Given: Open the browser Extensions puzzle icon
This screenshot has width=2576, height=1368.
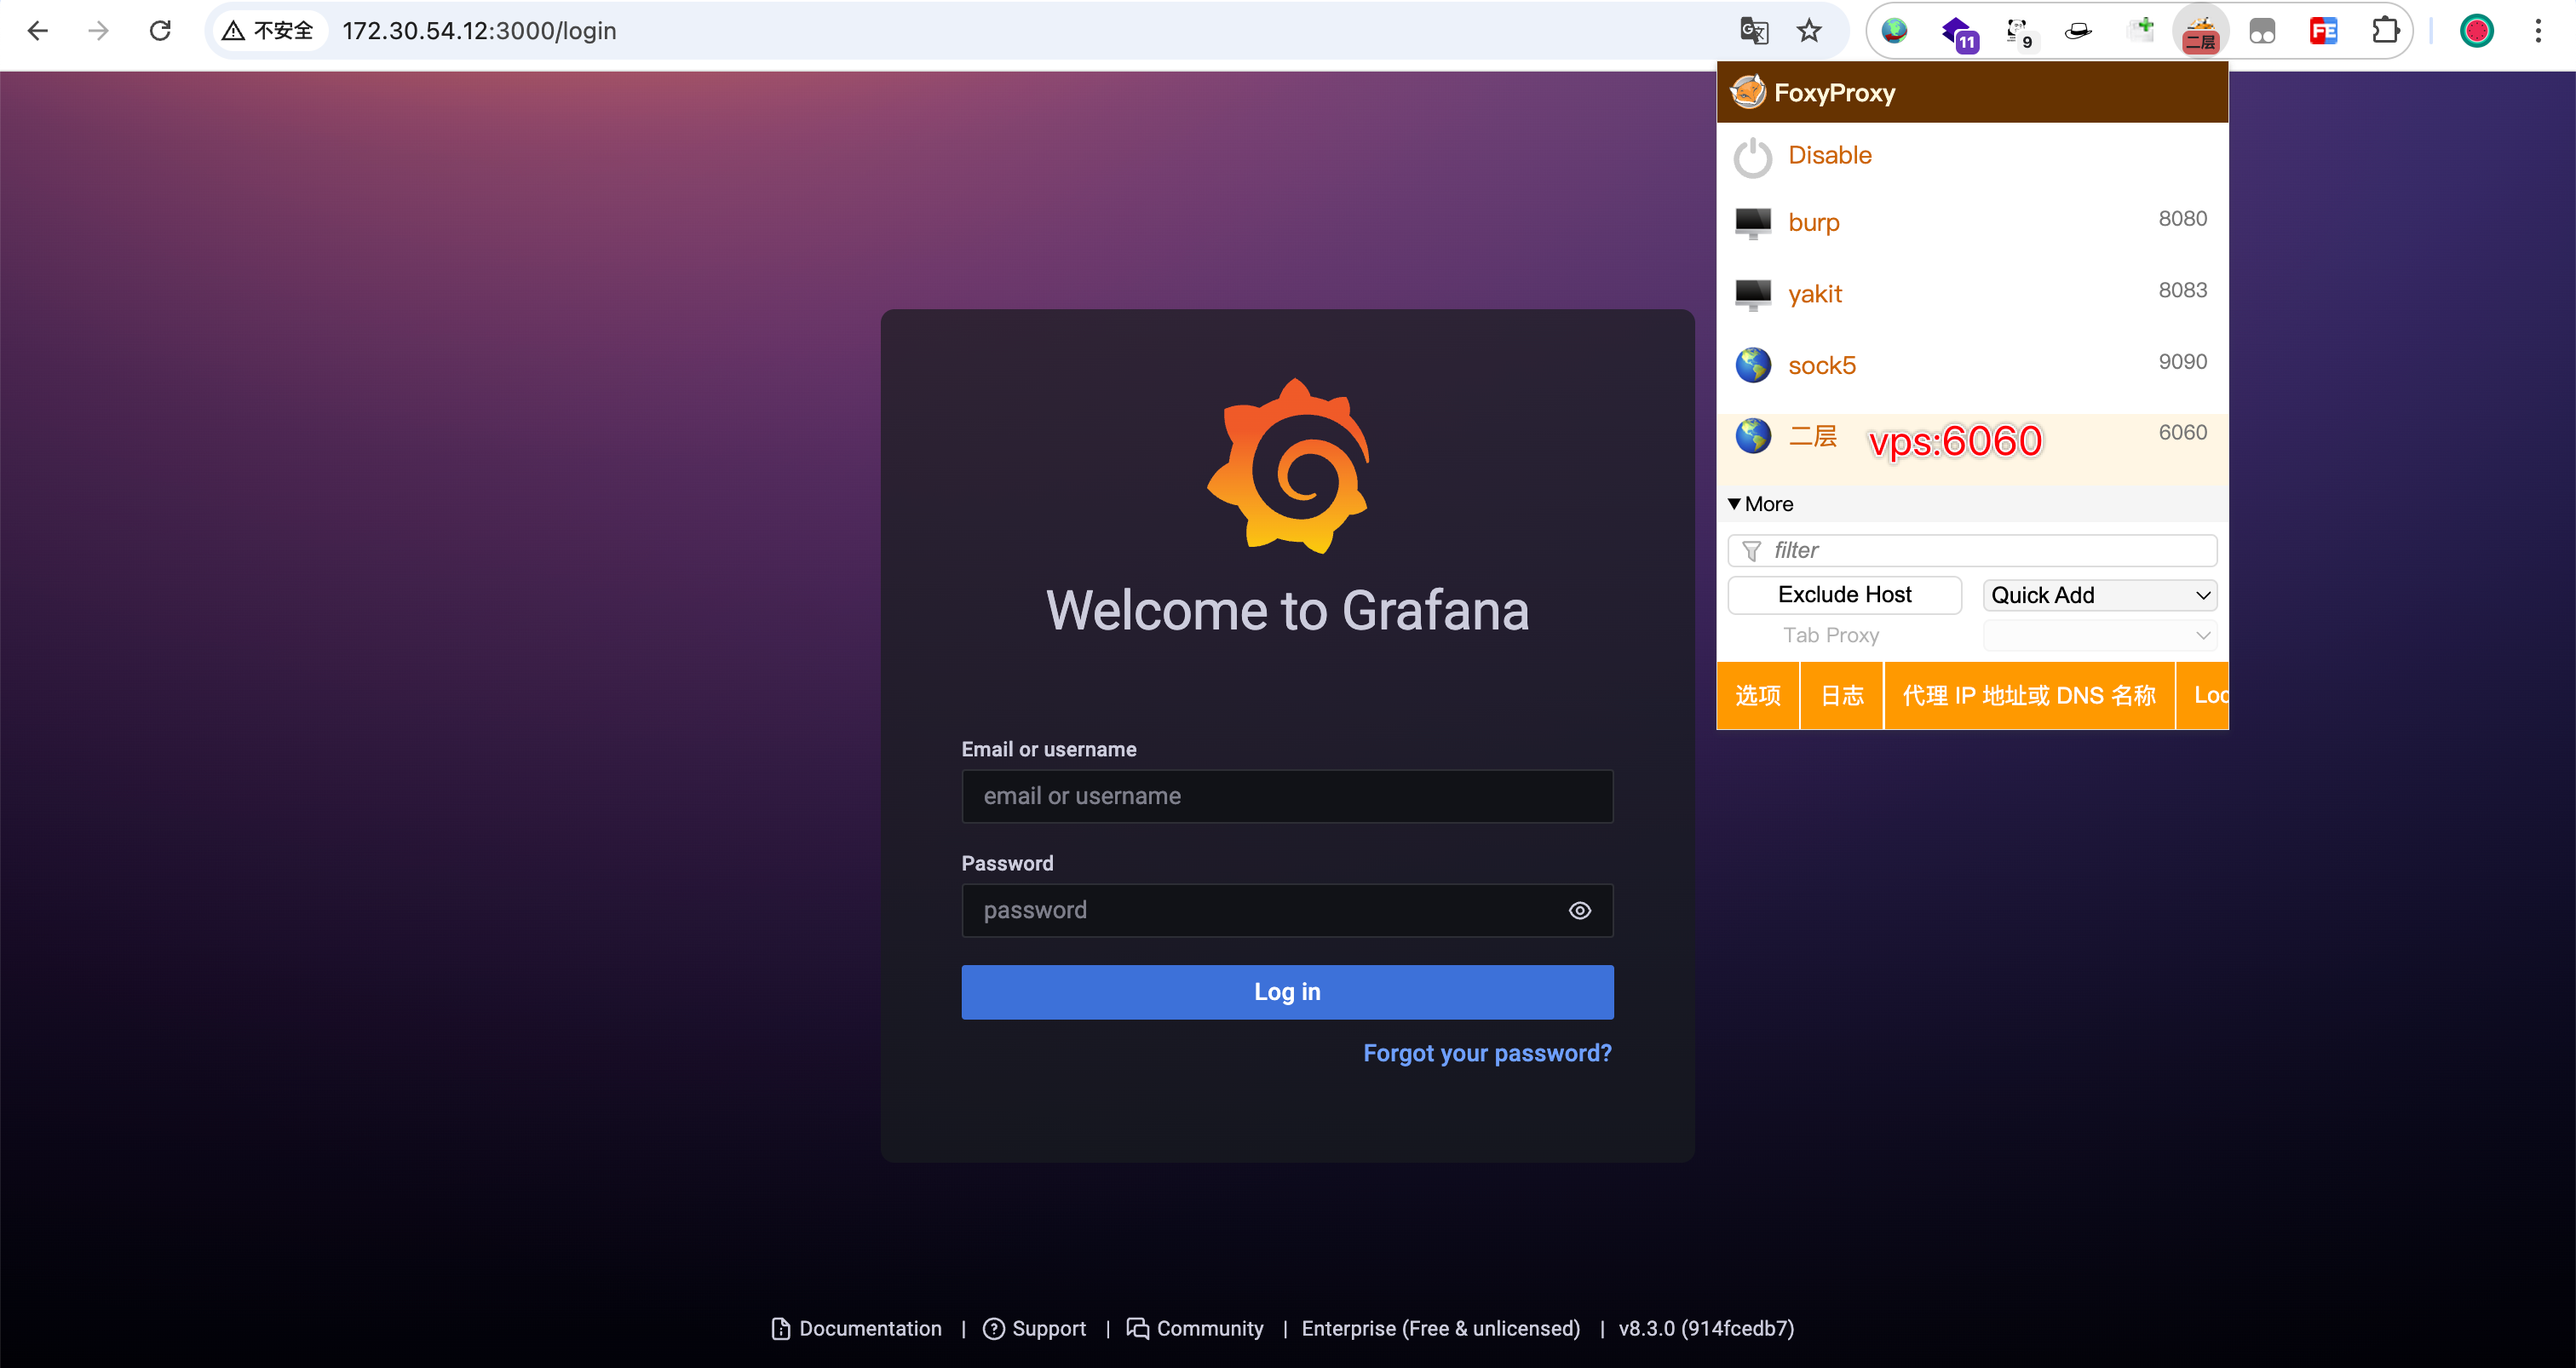Looking at the screenshot, I should click(x=2385, y=31).
